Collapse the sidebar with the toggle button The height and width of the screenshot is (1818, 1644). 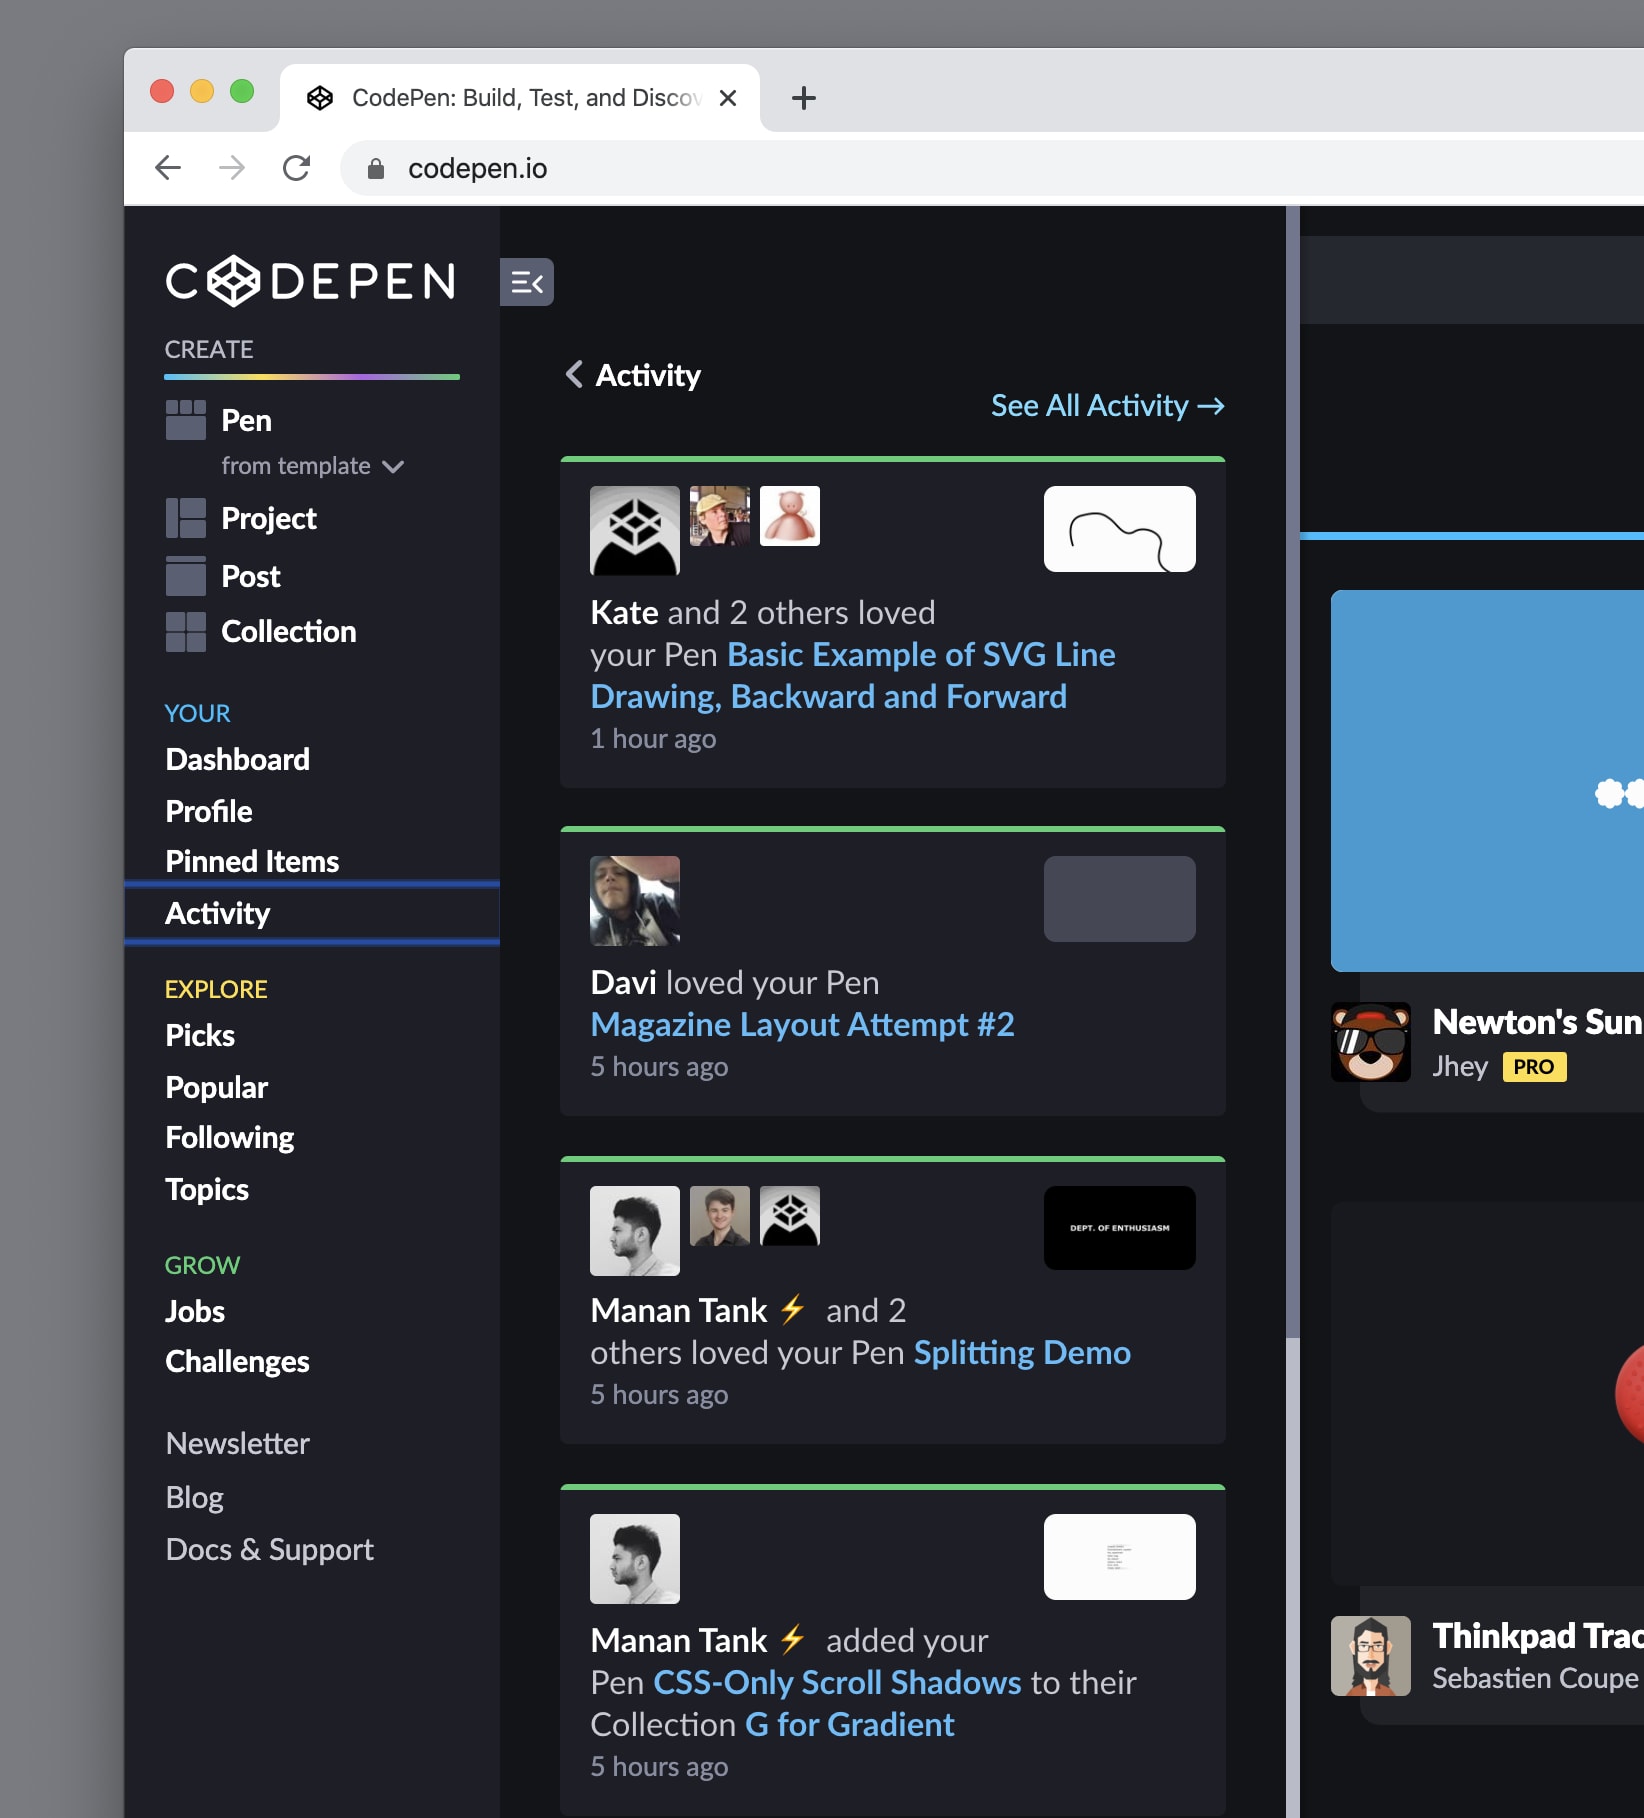coord(527,283)
